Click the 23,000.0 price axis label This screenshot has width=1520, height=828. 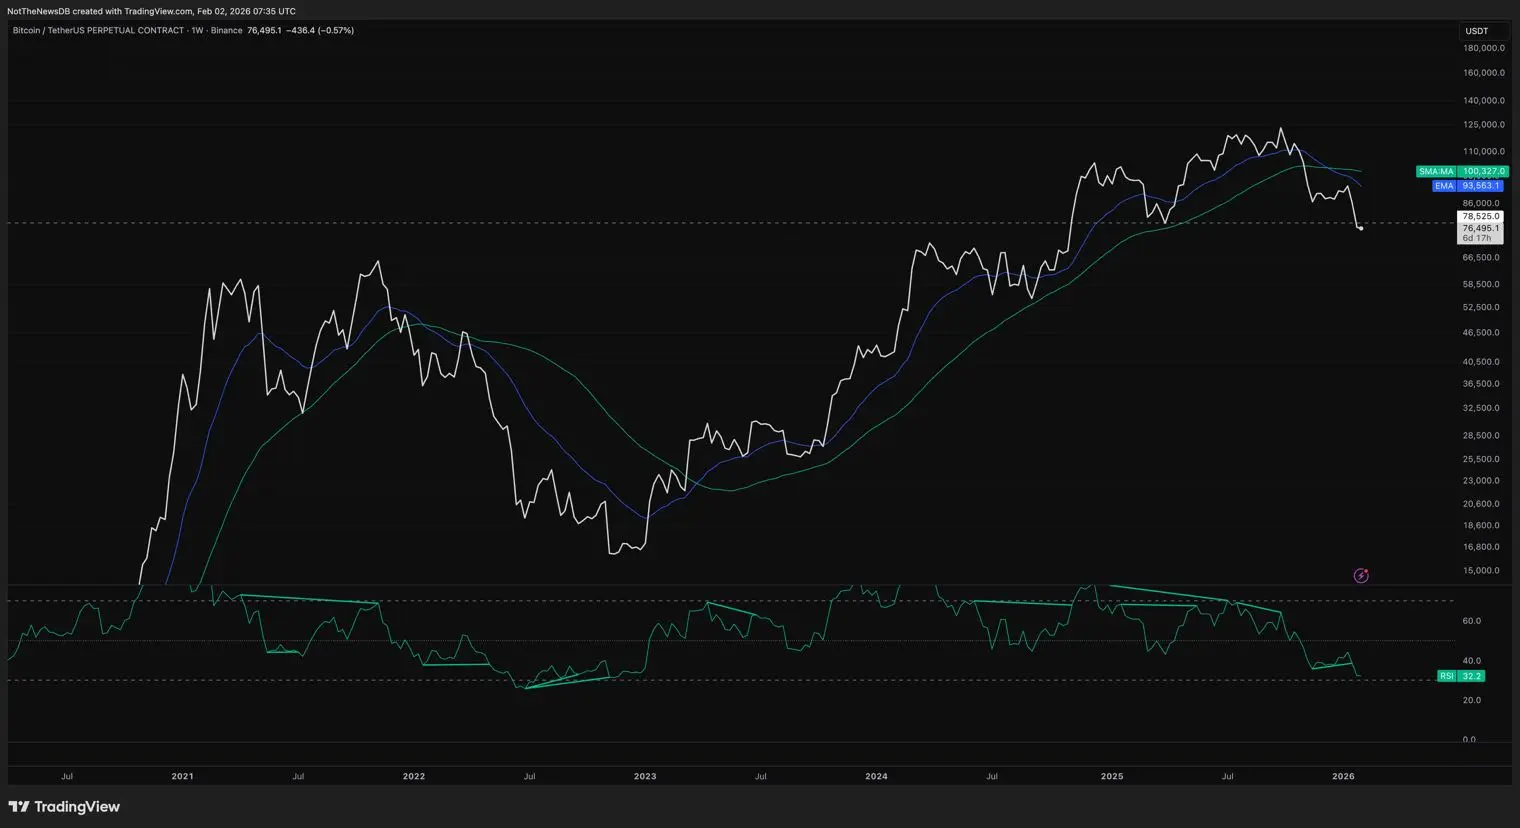pos(1481,481)
